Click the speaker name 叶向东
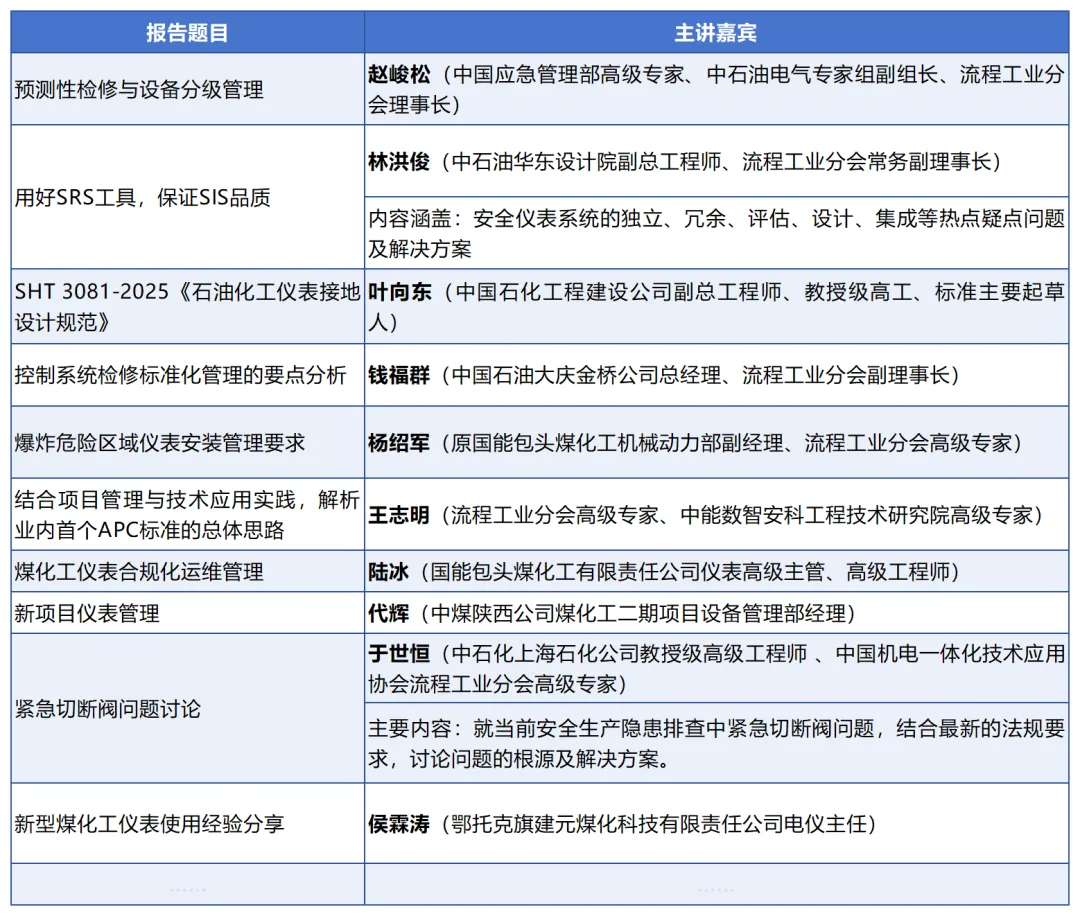This screenshot has width=1080, height=916. pos(399,292)
